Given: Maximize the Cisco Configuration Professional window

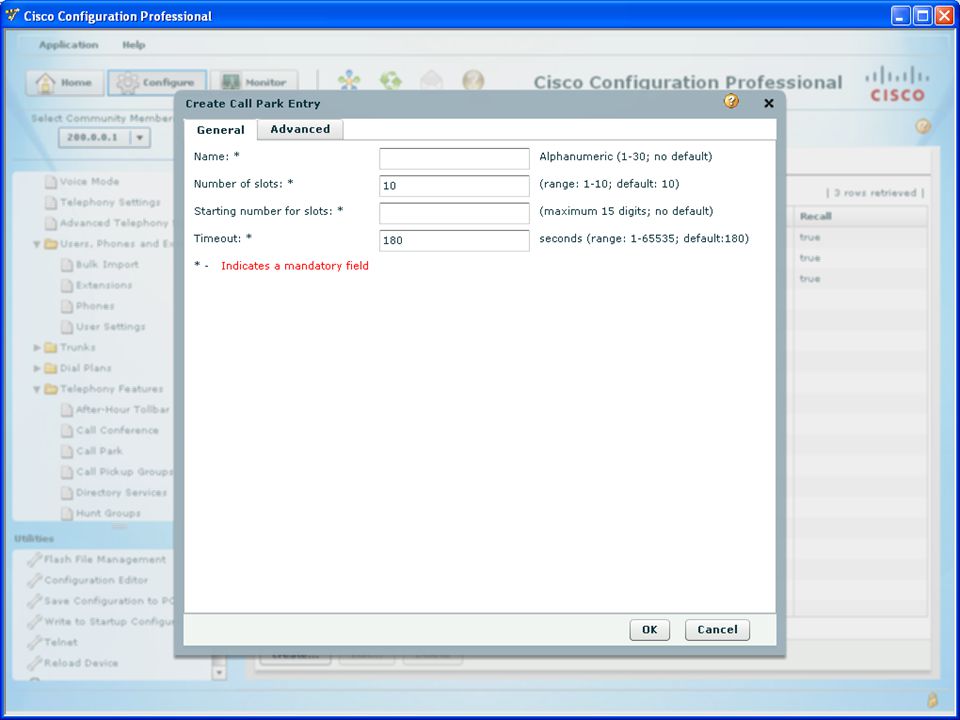Looking at the screenshot, I should tap(923, 15).
